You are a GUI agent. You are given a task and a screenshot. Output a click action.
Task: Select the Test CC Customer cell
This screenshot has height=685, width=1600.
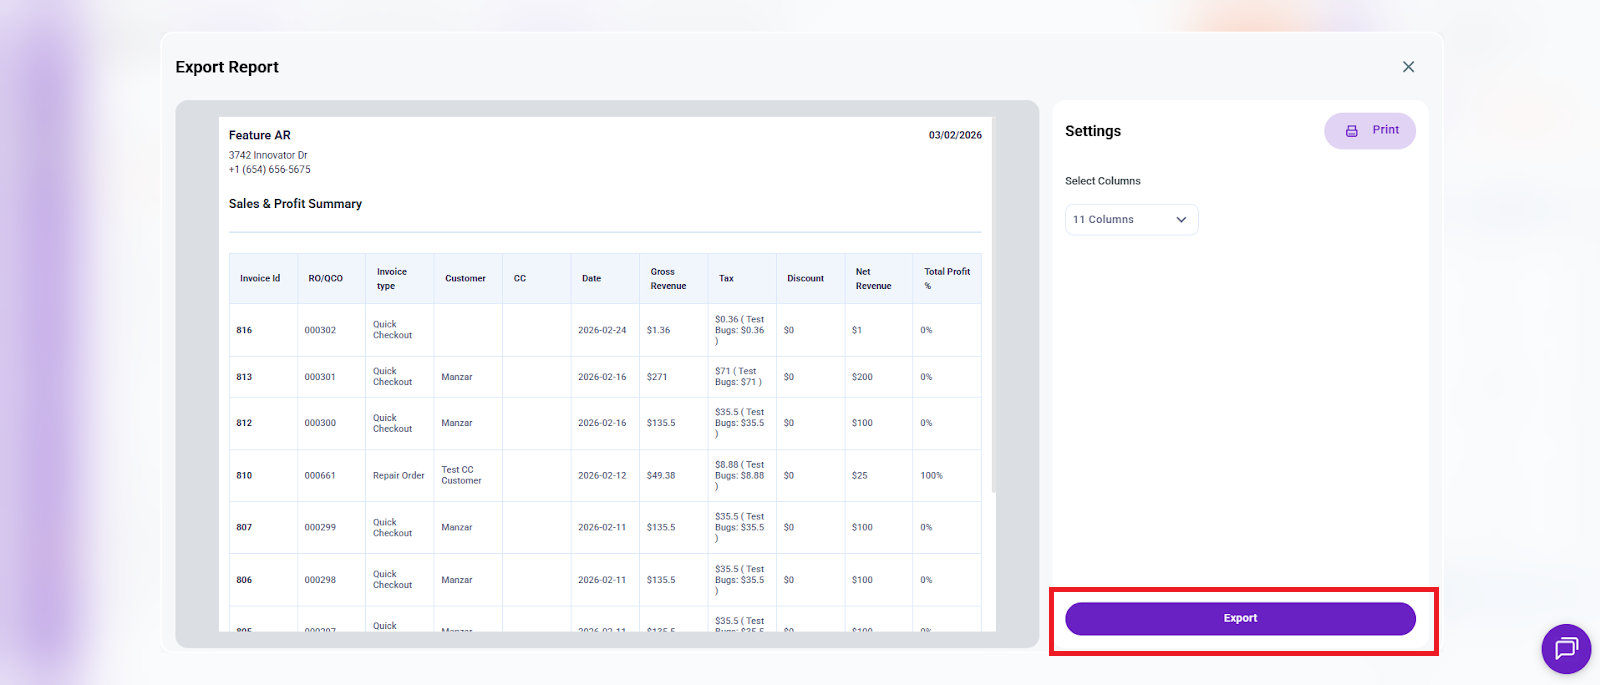click(x=461, y=475)
